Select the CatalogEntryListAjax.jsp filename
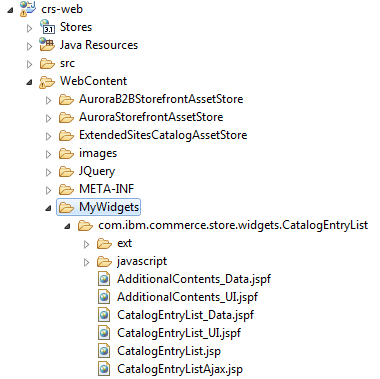This screenshot has width=380, height=379. 180,369
